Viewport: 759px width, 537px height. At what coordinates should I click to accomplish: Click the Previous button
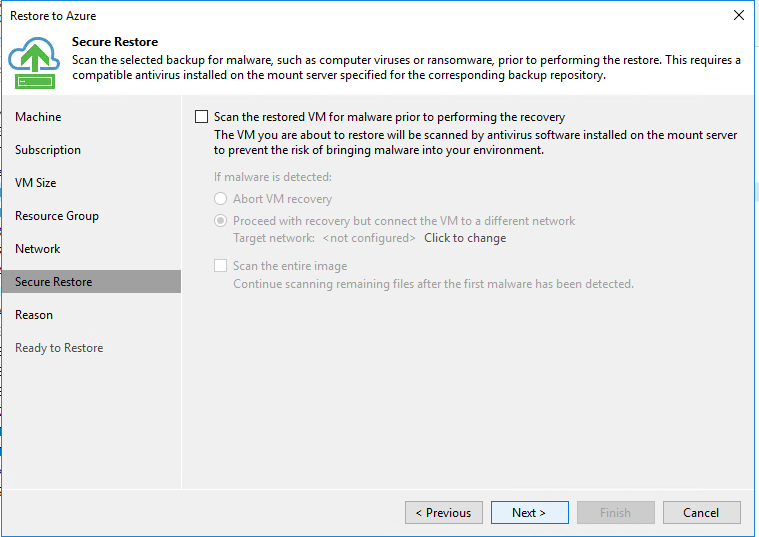pos(444,512)
